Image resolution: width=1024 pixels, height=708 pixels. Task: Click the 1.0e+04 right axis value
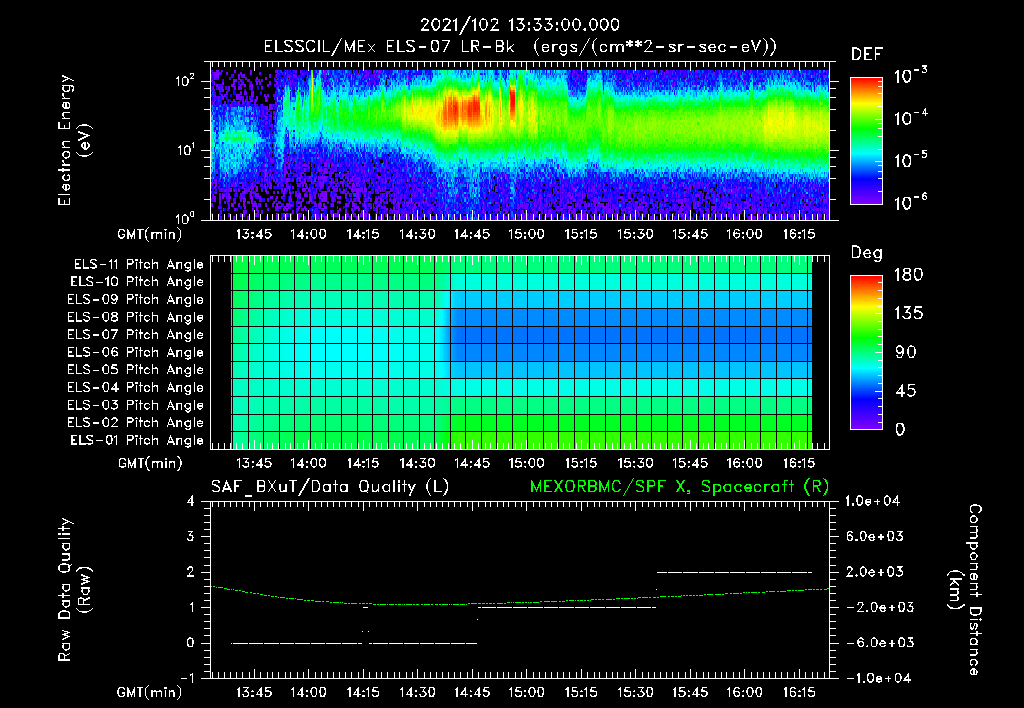(872, 501)
